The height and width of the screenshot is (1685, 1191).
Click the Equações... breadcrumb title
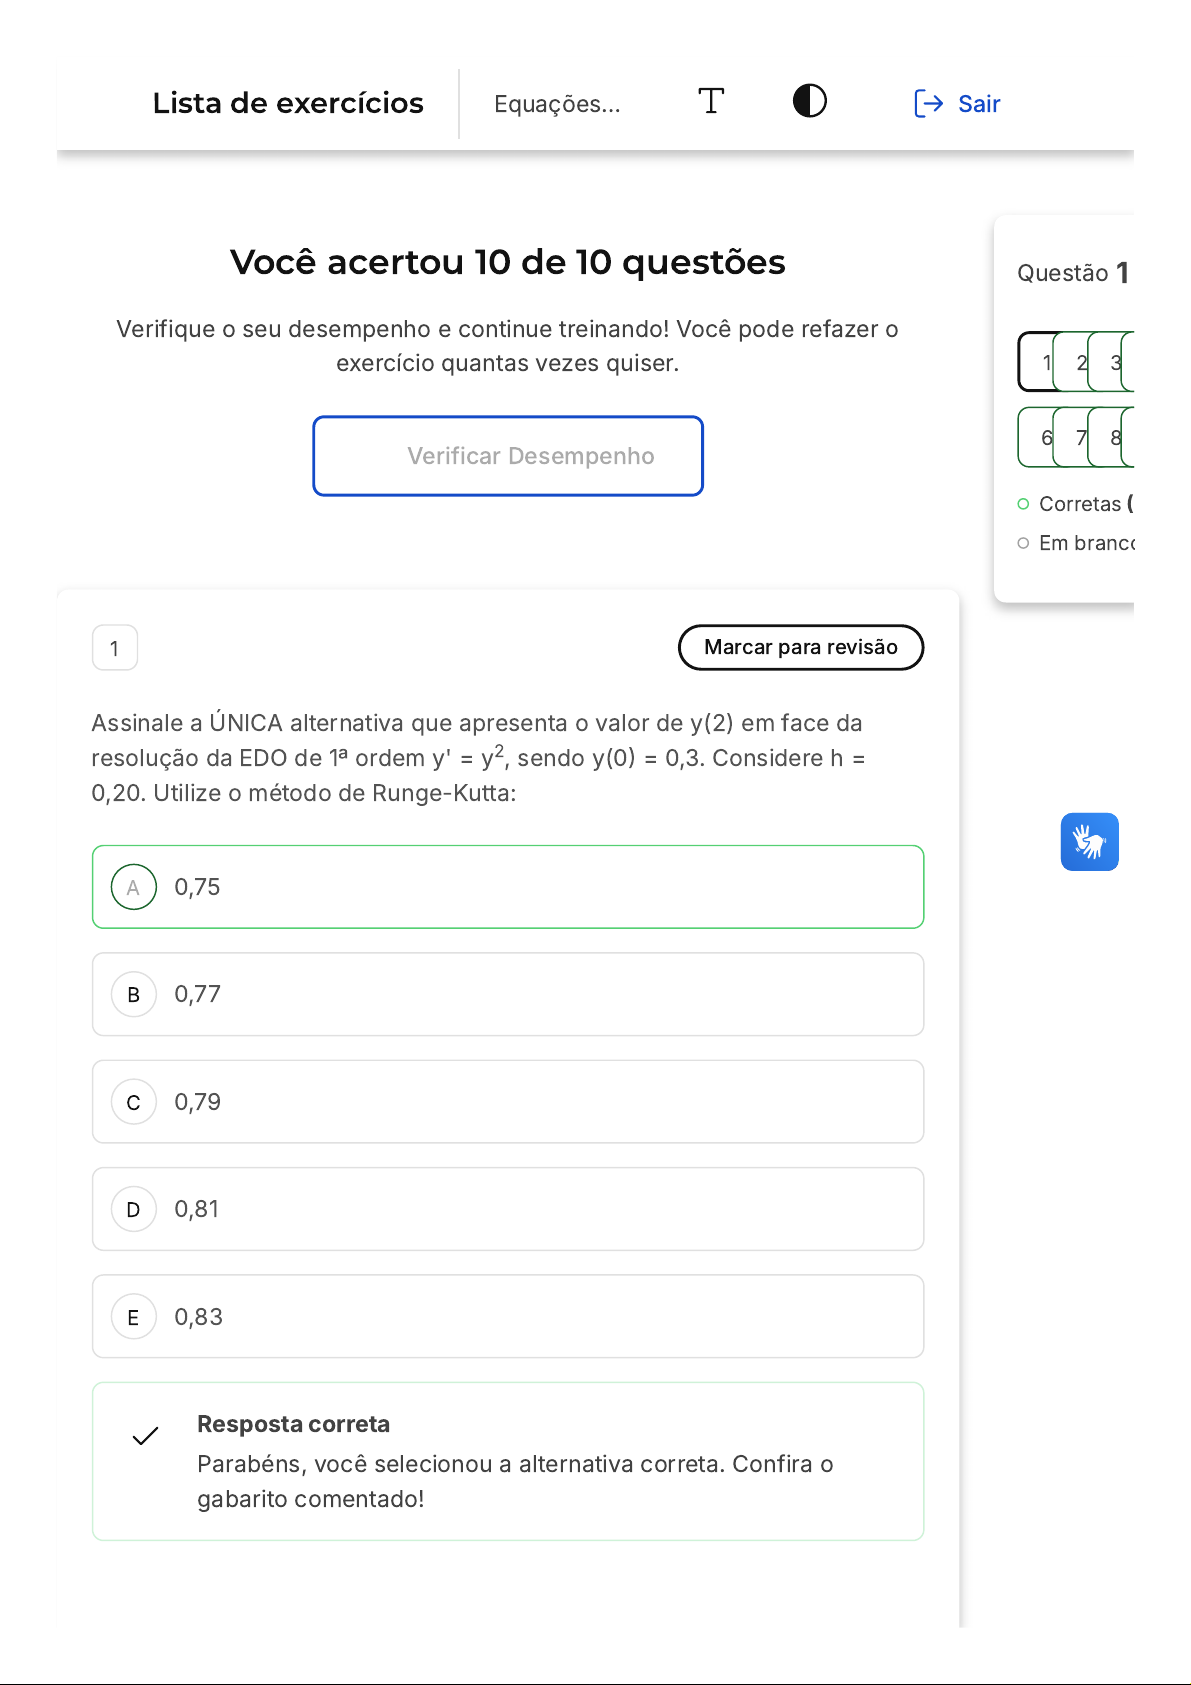[557, 104]
